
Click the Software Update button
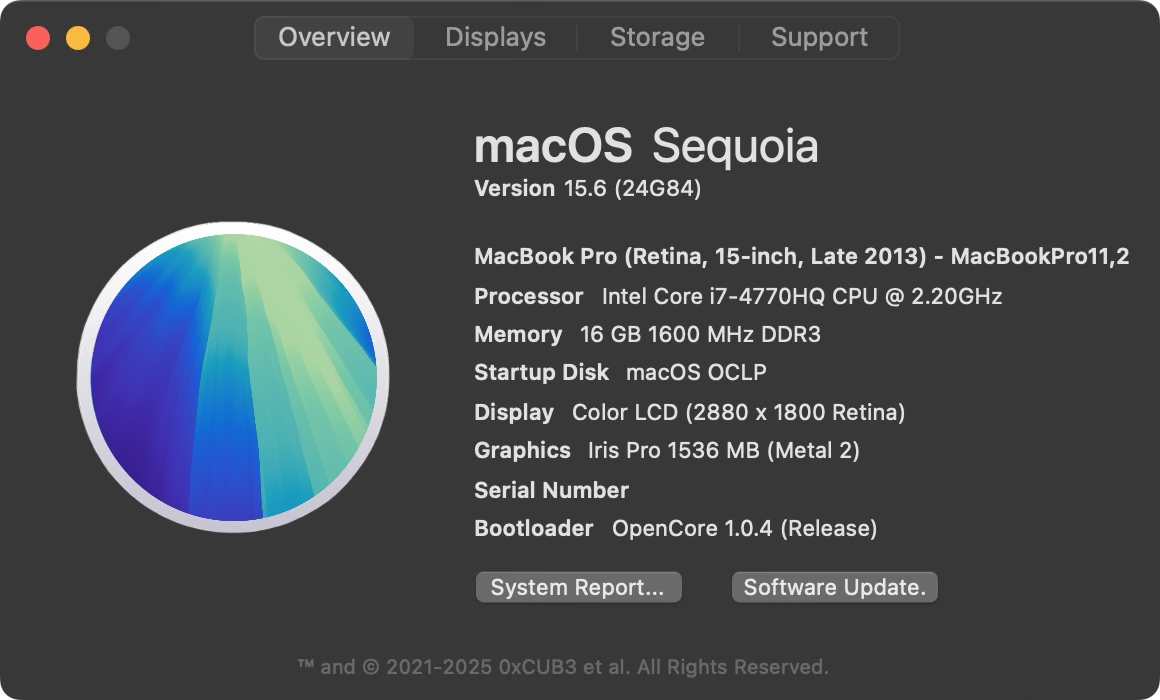[x=834, y=588]
